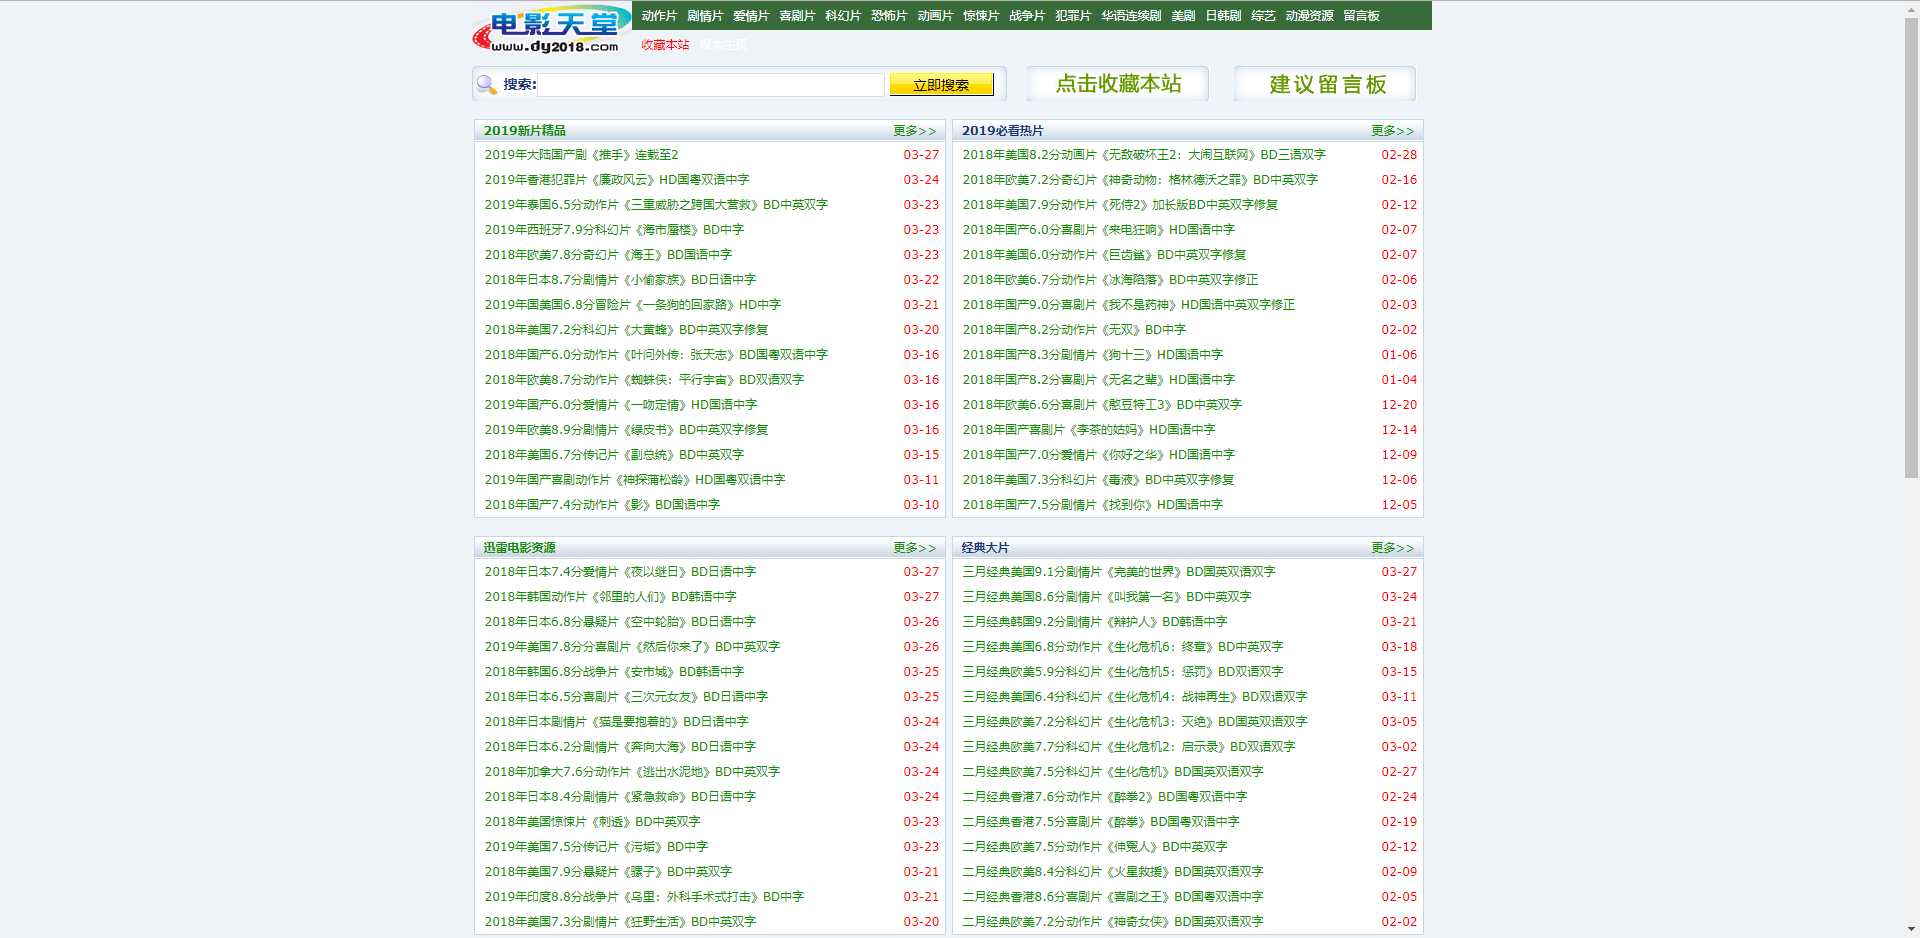Open the 2019新片精品 section title
This screenshot has width=1920, height=938.
(x=525, y=131)
